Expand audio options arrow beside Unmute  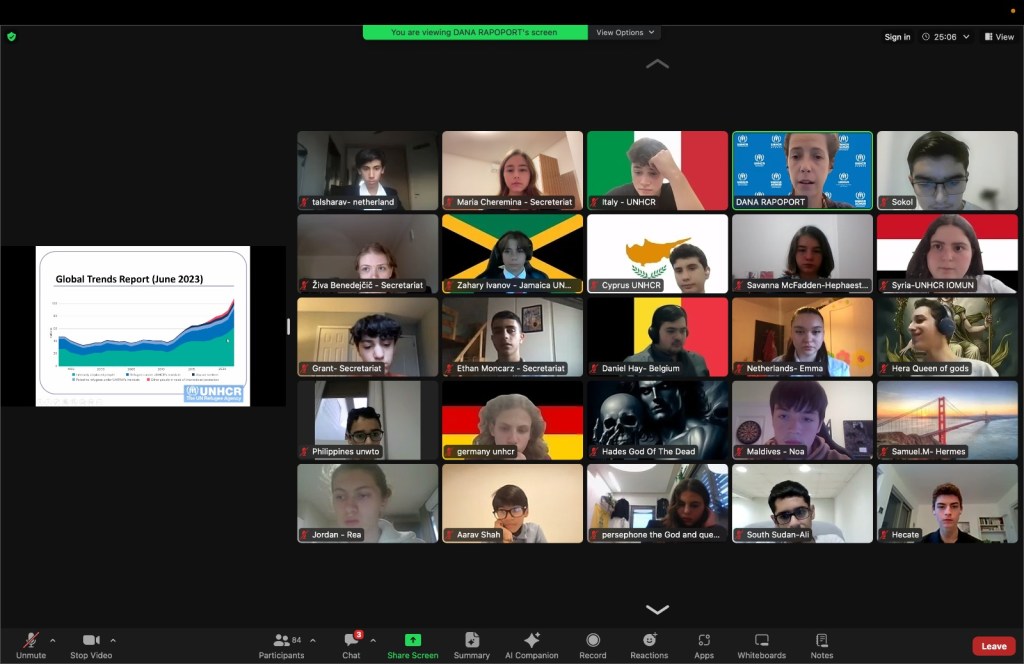point(53,640)
